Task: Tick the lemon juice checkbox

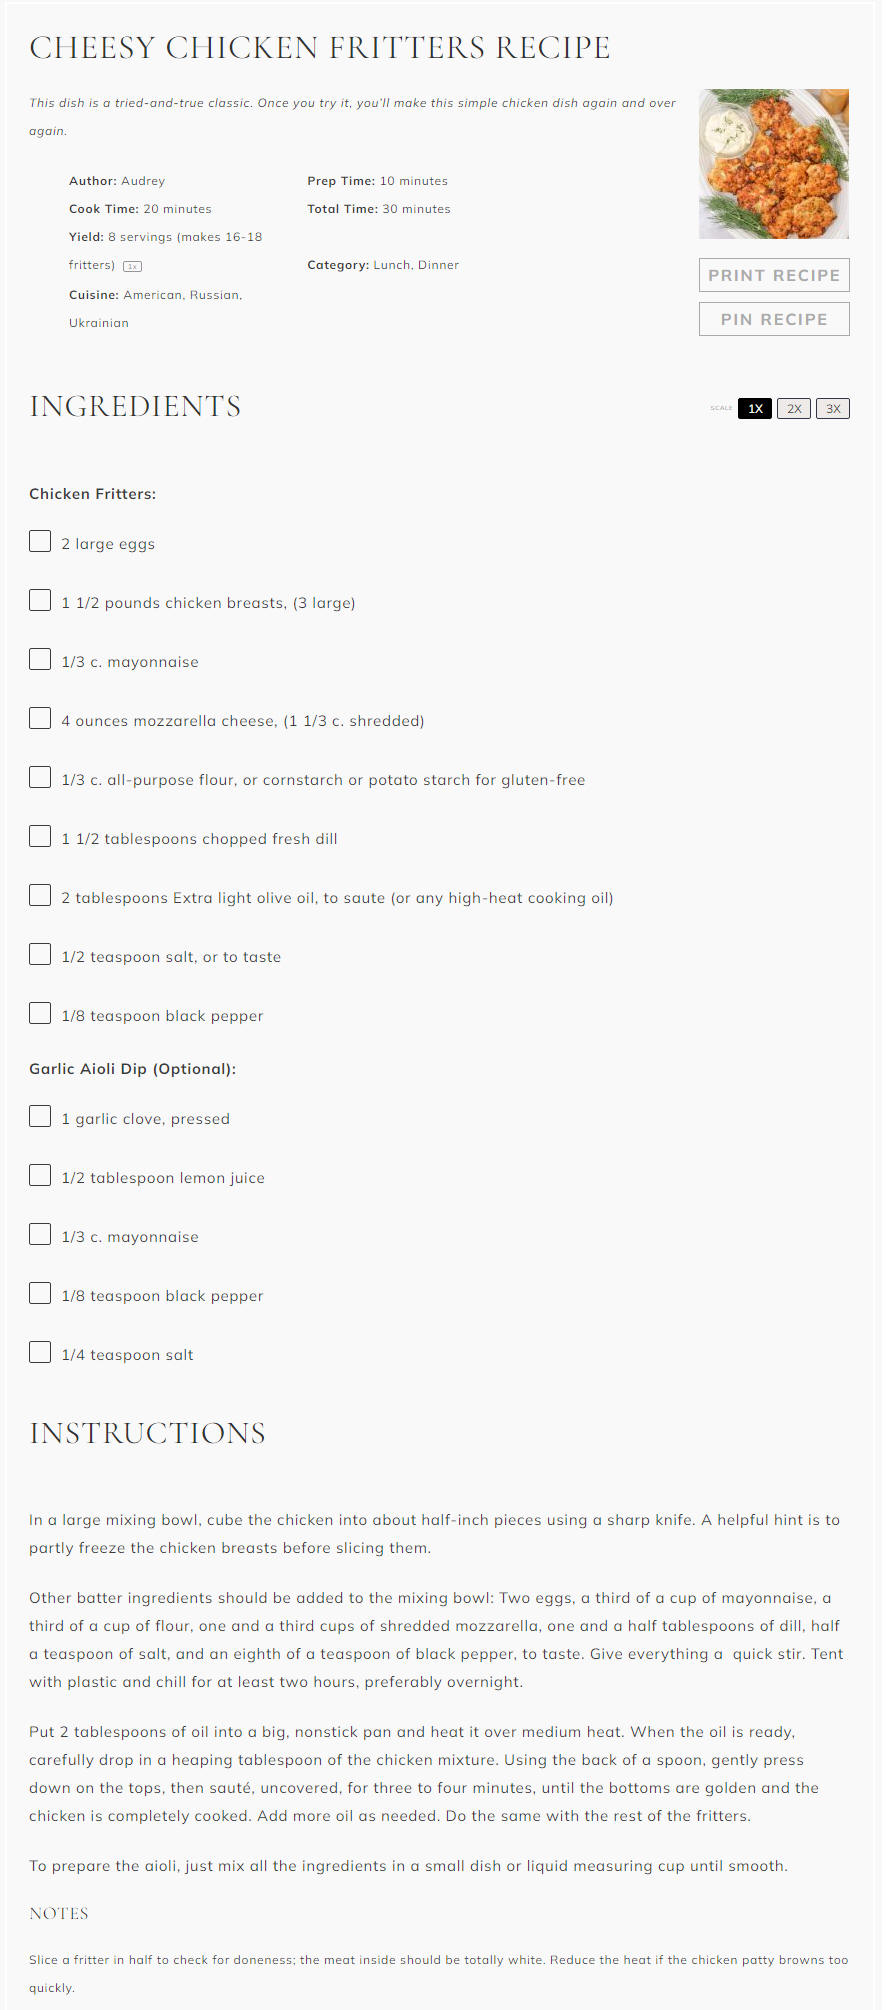Action: [40, 1175]
